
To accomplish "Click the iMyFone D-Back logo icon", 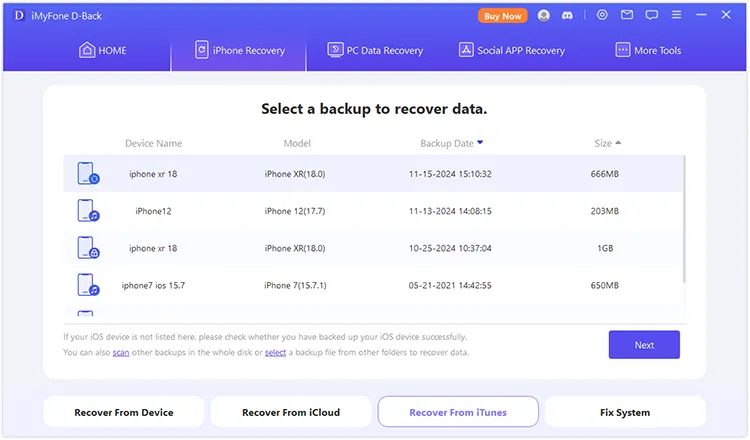I will pyautogui.click(x=19, y=15).
